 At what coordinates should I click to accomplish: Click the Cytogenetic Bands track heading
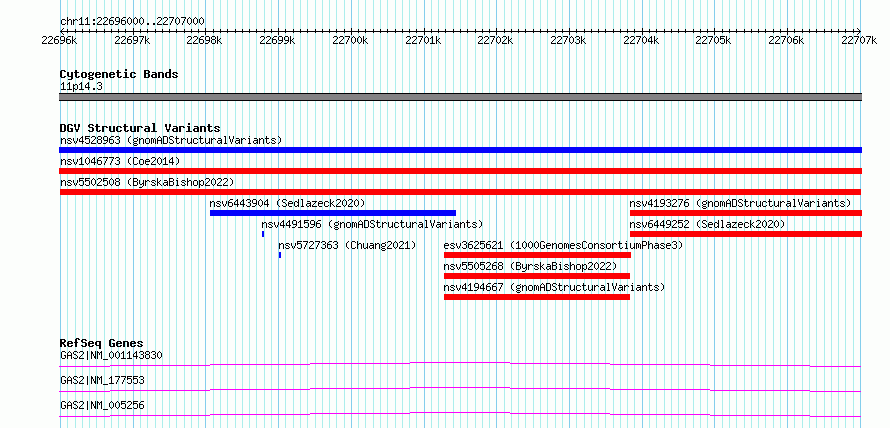(119, 74)
